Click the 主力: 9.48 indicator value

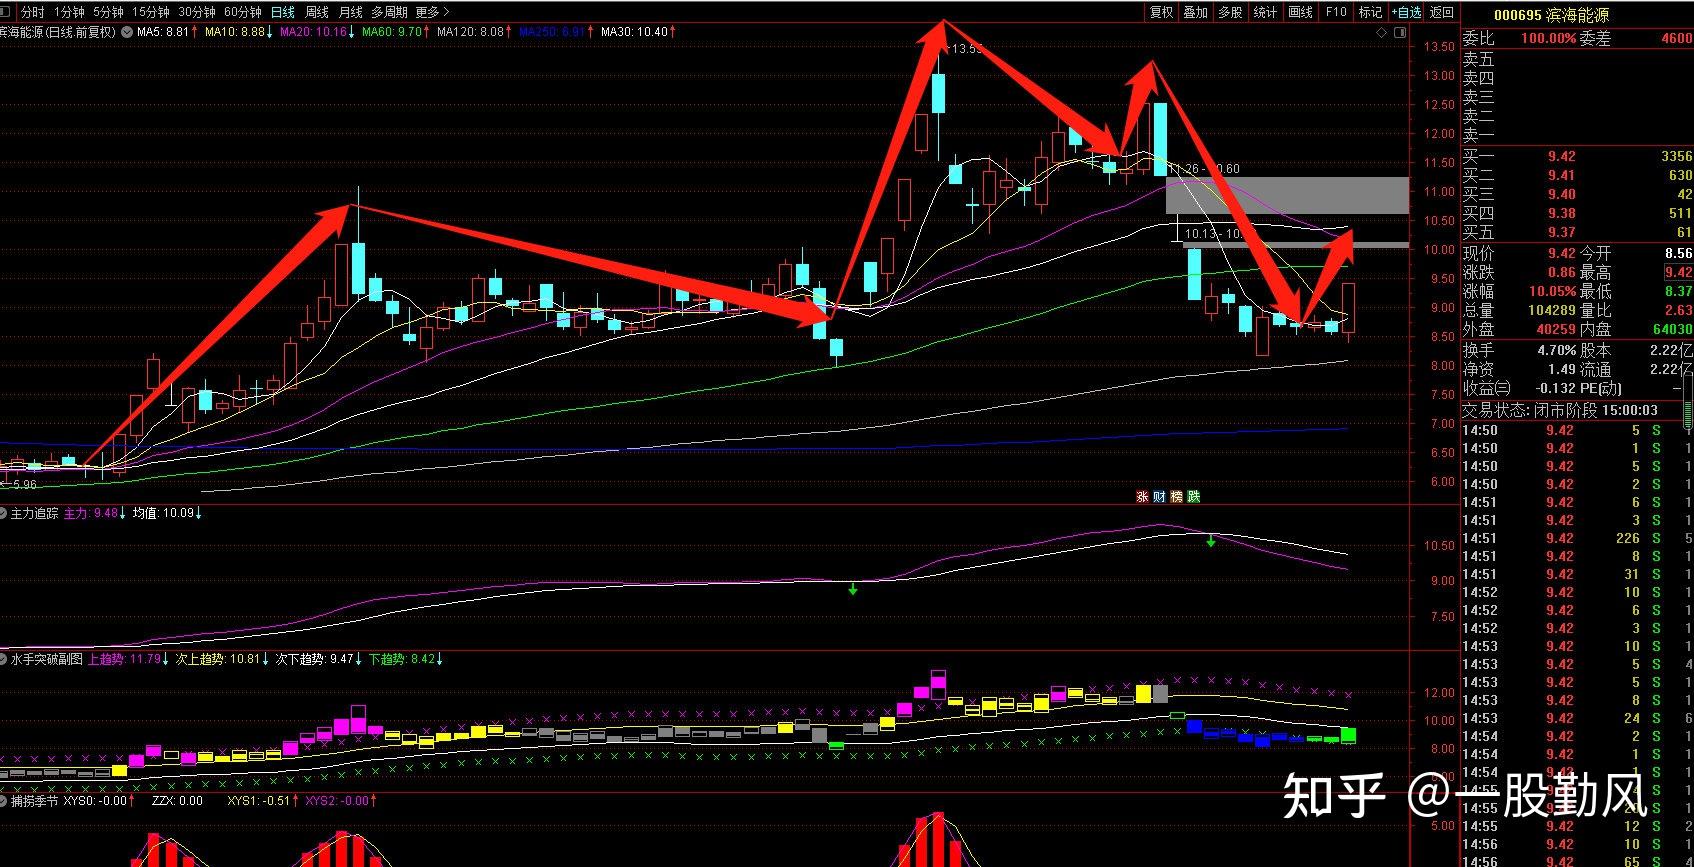90,513
